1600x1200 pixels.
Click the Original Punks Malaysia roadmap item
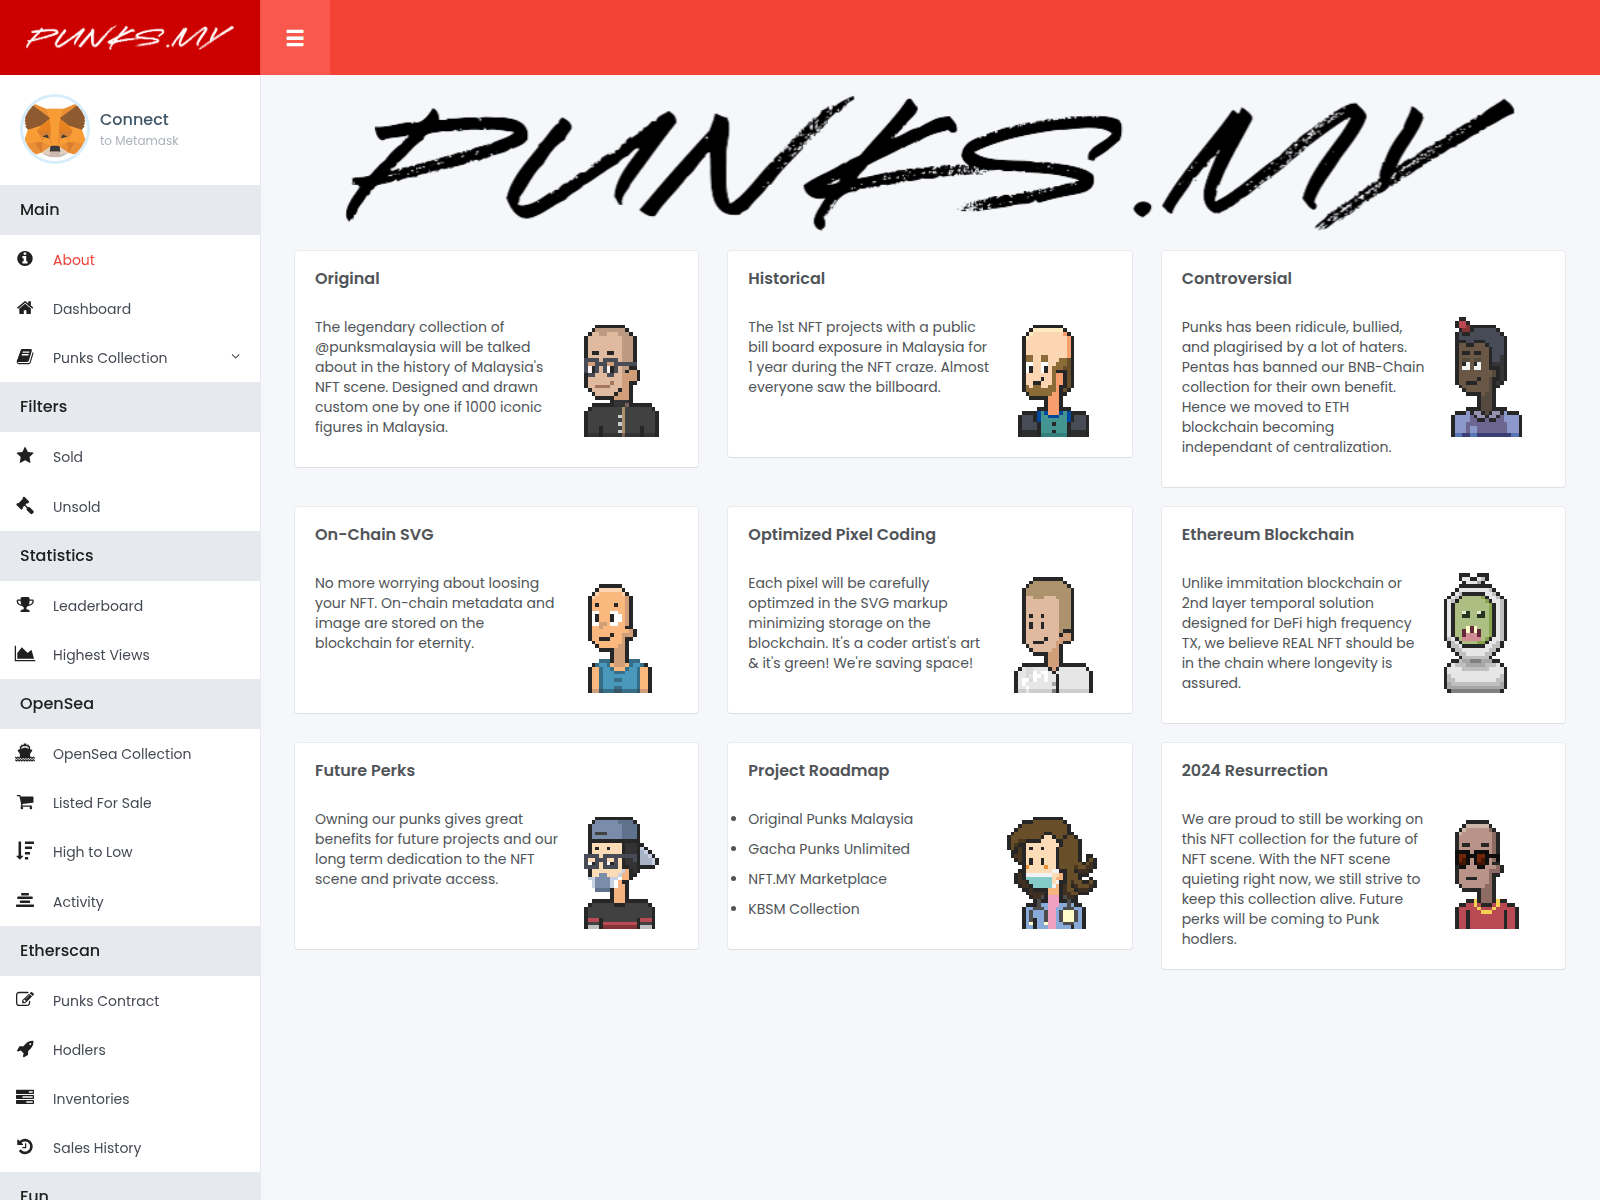coord(830,819)
